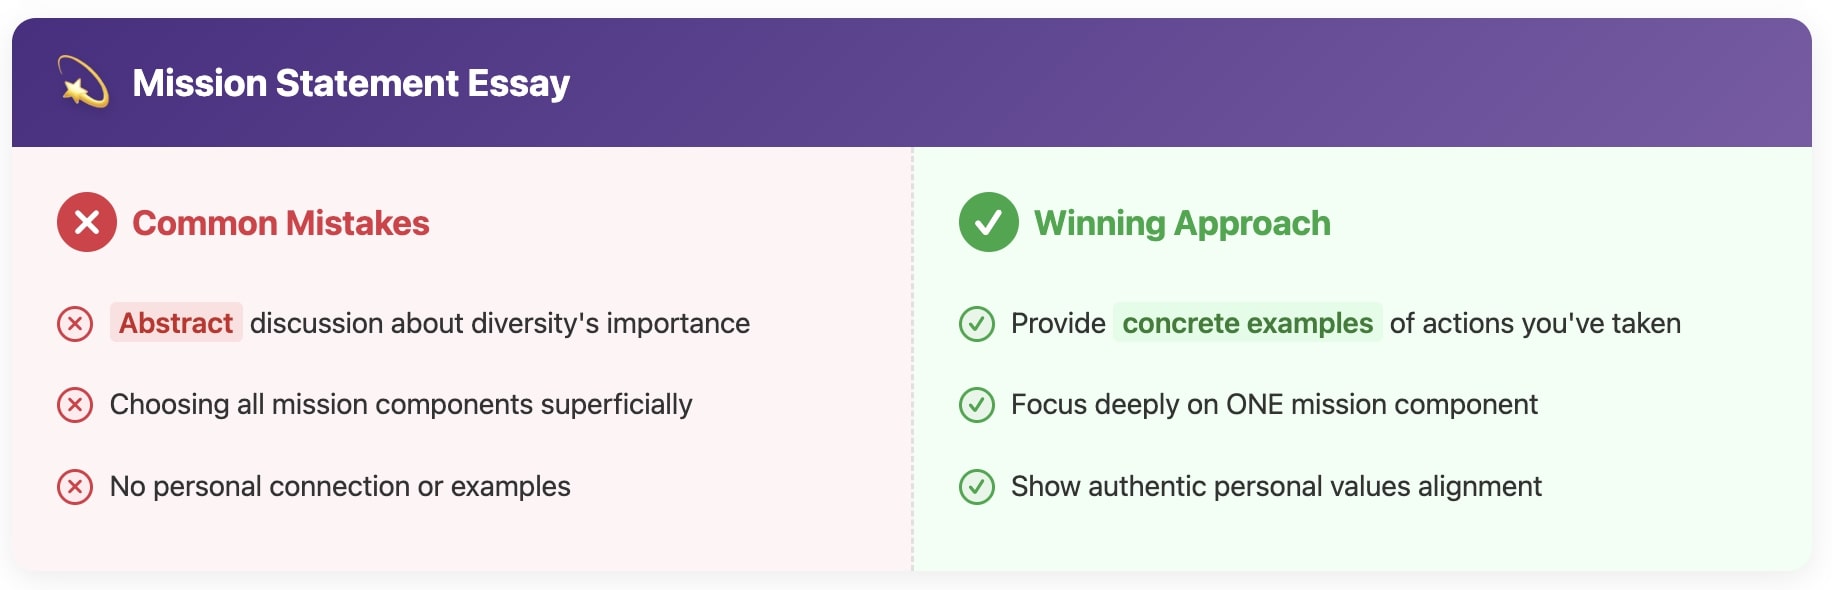Click the green checkmark circle beside Winning Approach
Screen dimensions: 1832x590
coord(988,222)
